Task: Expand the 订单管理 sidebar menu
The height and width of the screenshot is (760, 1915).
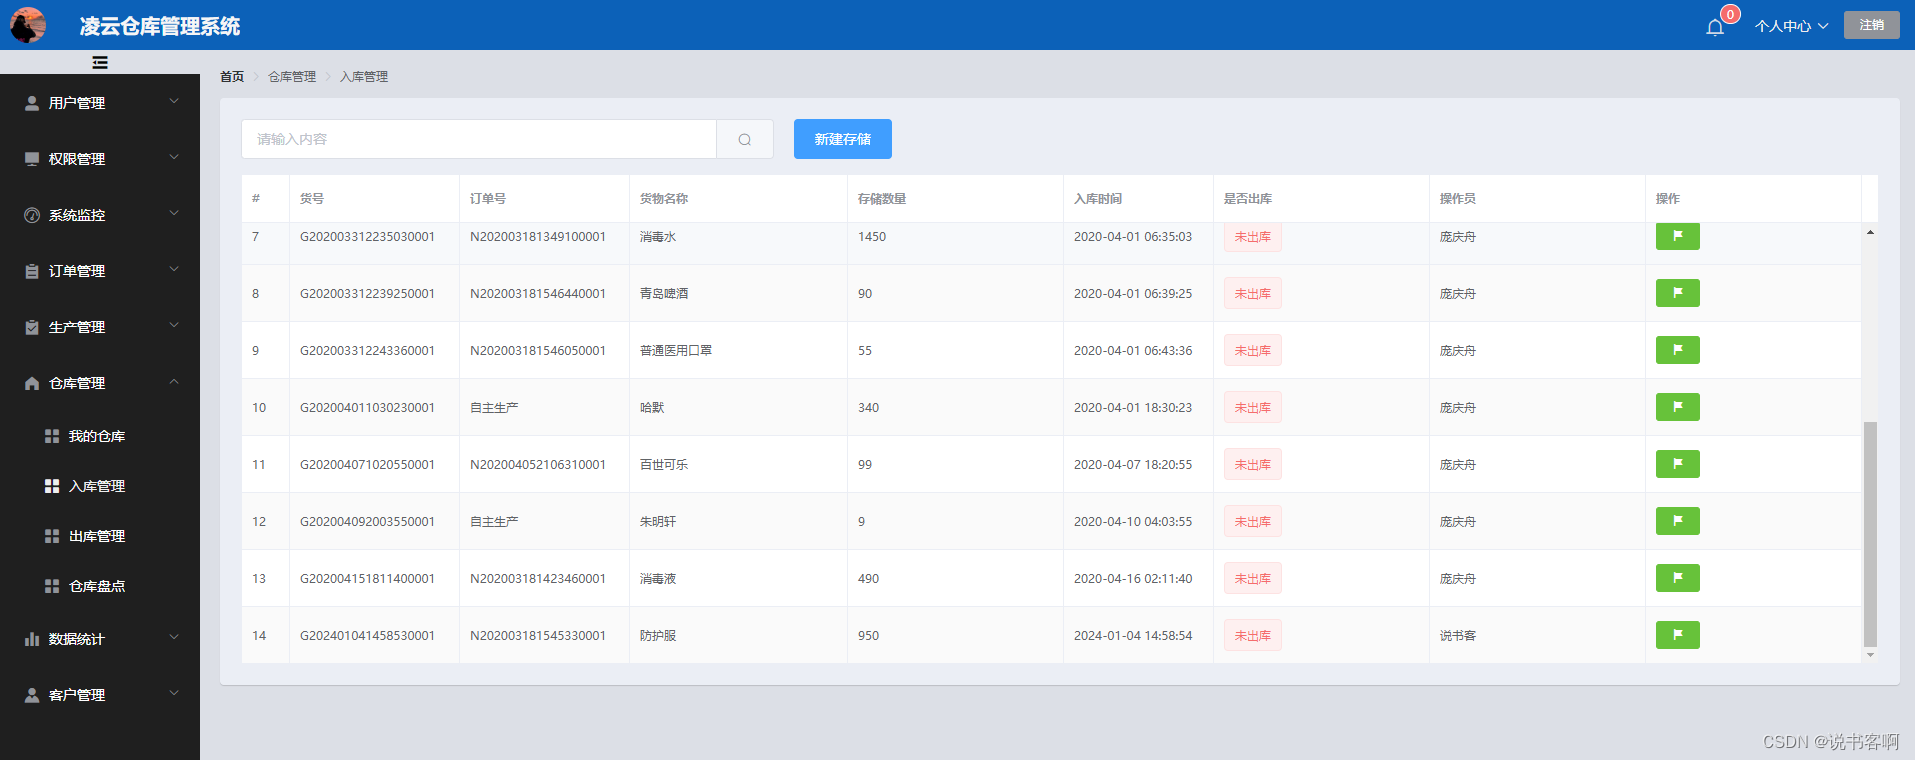Action: point(100,270)
